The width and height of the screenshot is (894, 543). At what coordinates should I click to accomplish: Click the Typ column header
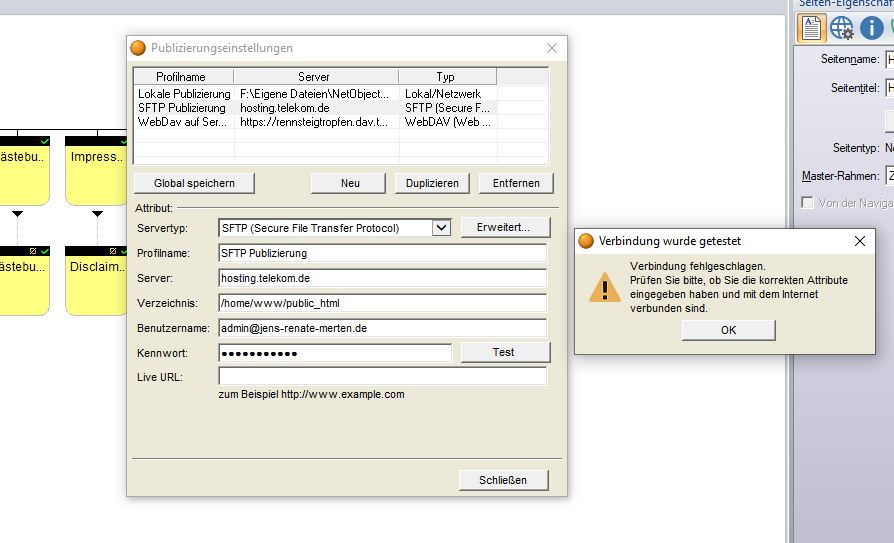(448, 76)
